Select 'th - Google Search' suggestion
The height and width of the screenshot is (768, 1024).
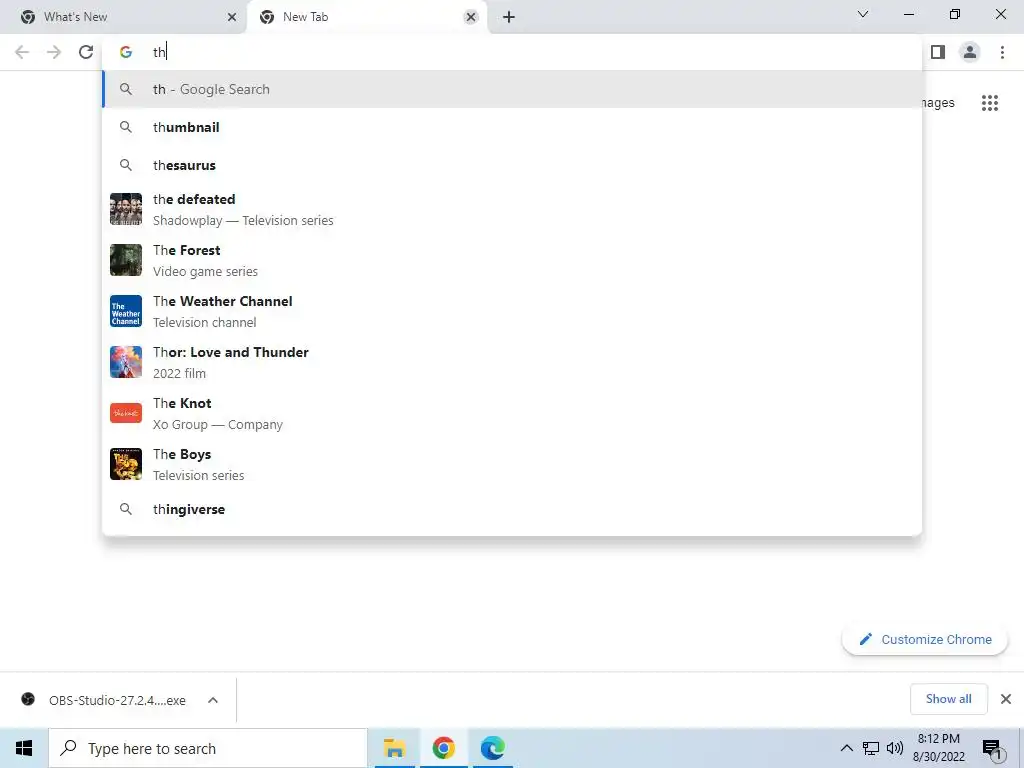[x=512, y=89]
